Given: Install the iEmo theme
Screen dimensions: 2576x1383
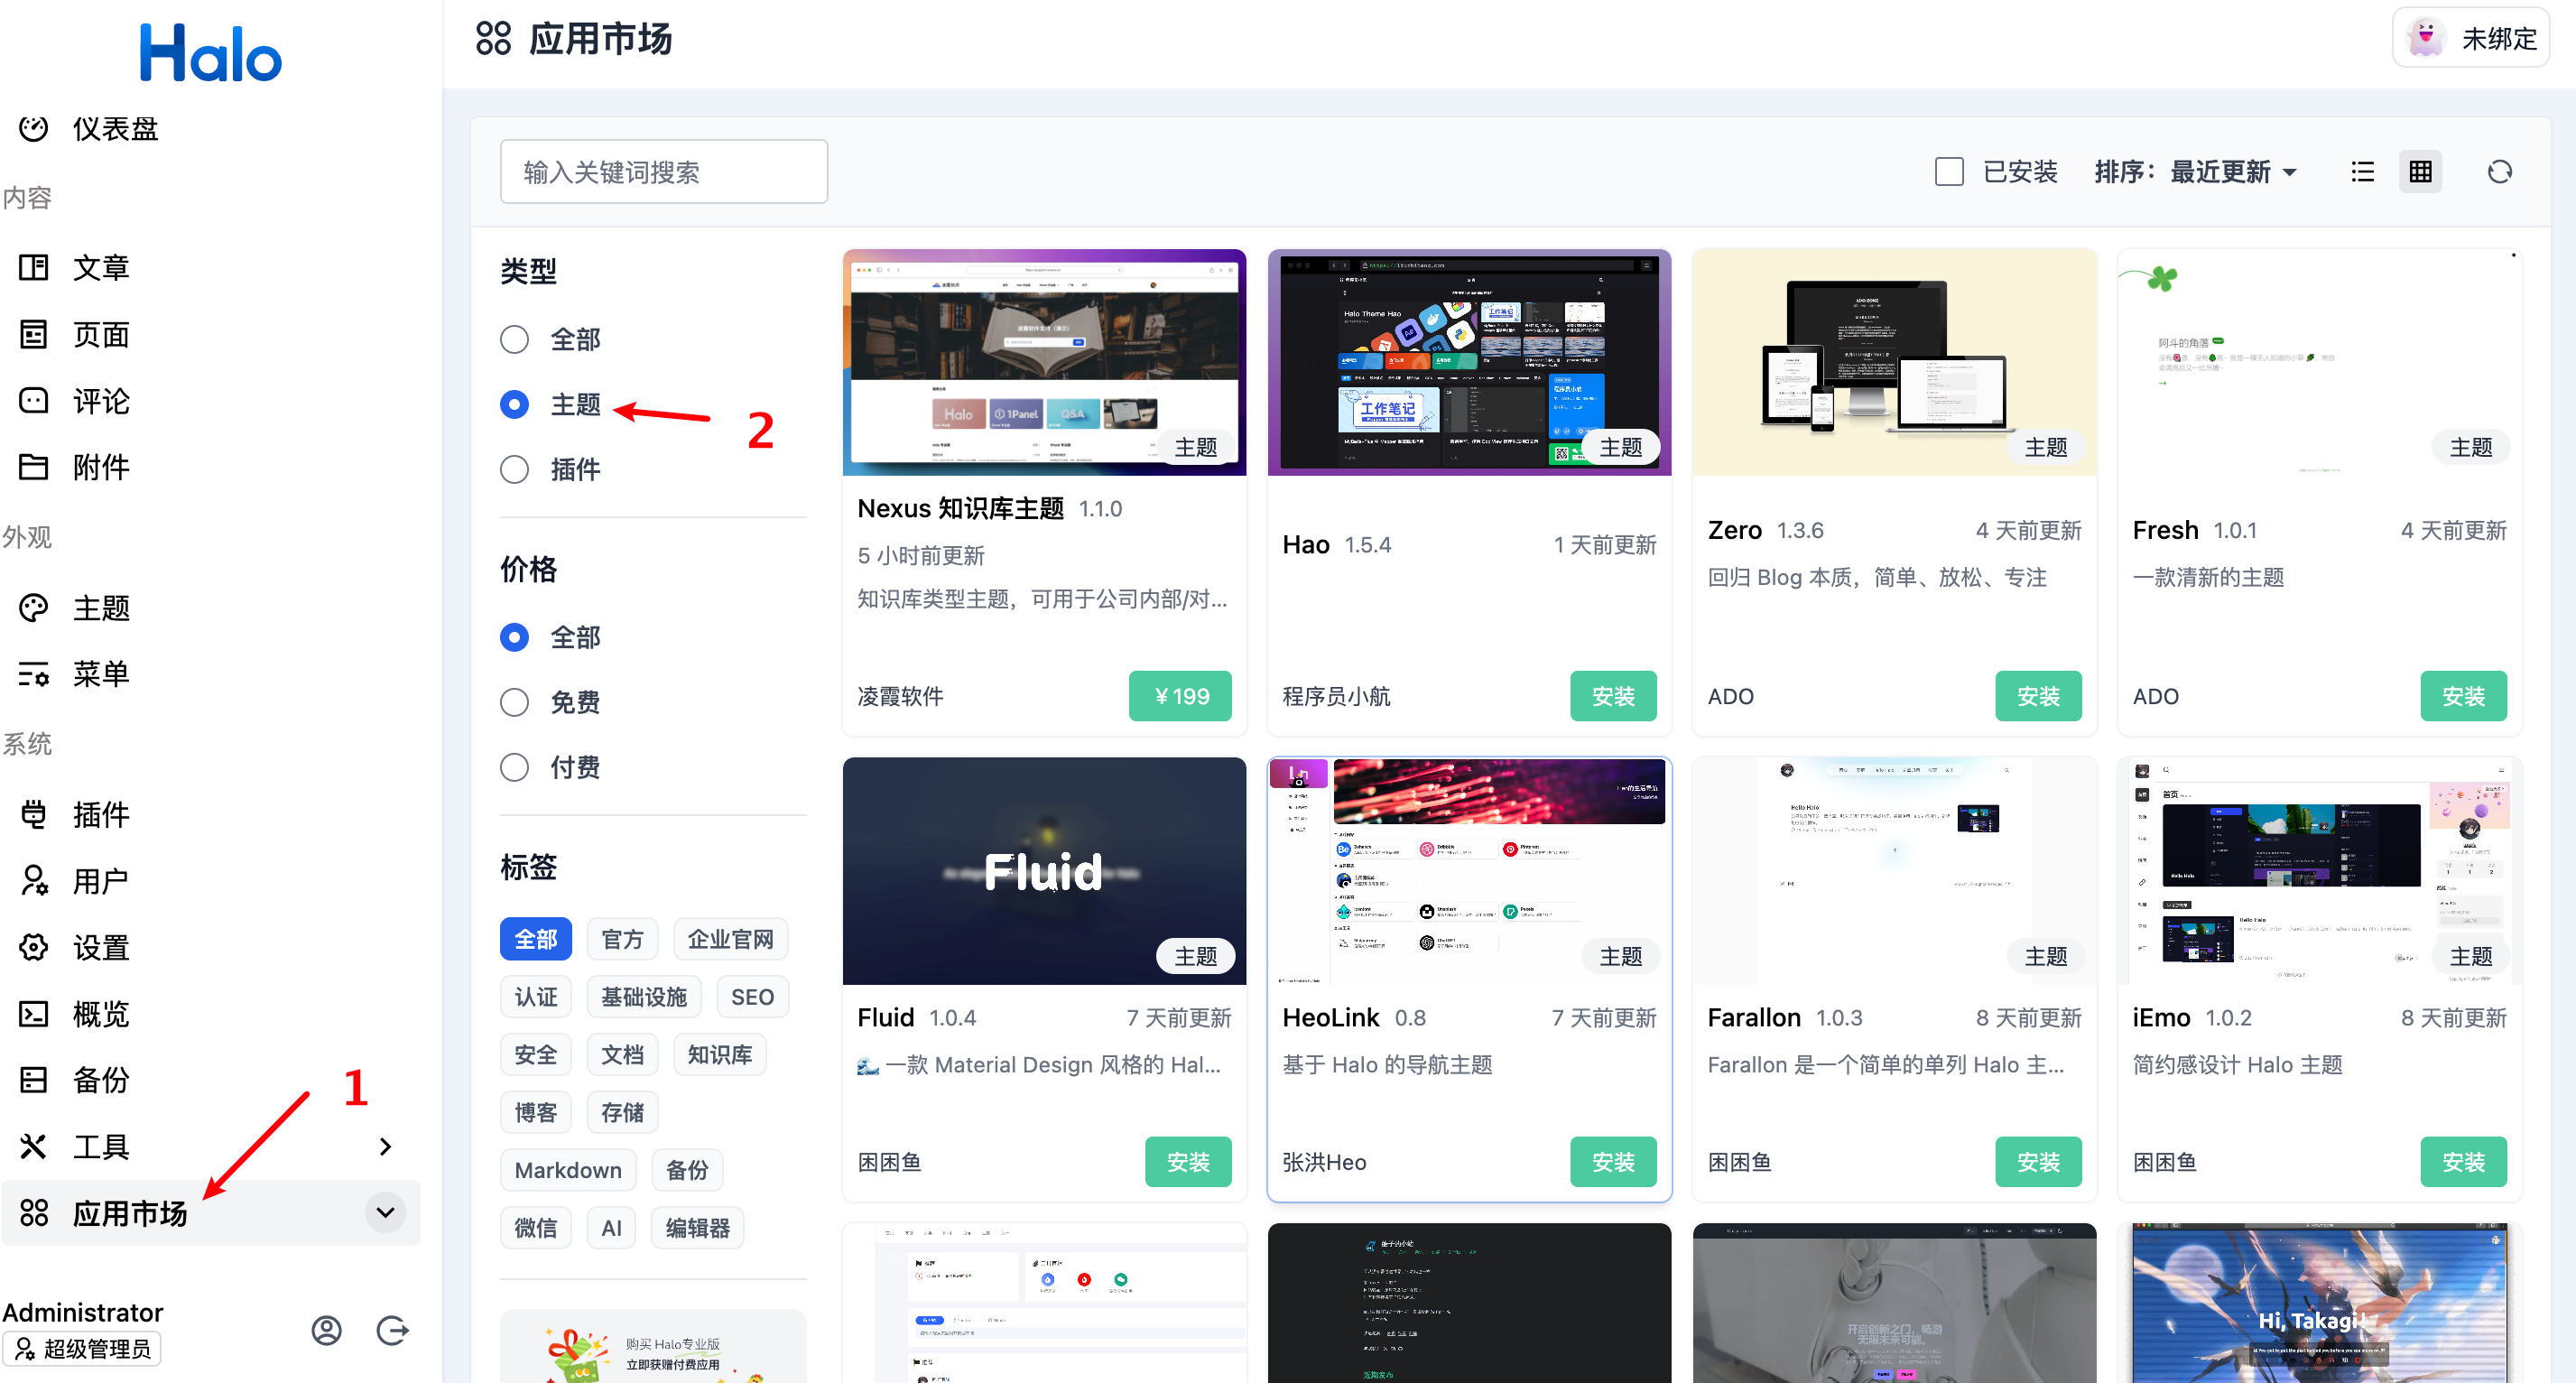Looking at the screenshot, I should [2463, 1162].
